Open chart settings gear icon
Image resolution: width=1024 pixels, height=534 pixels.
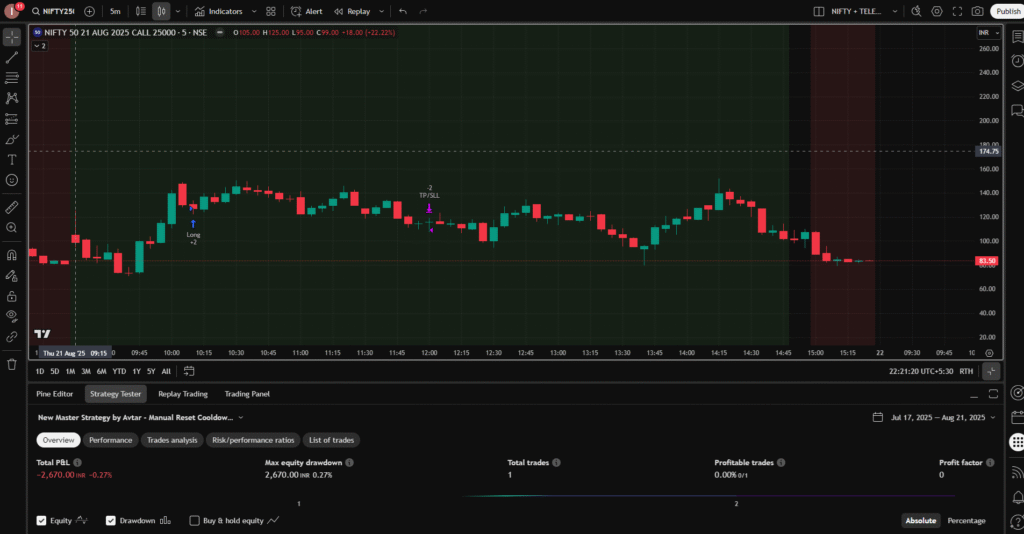coord(936,11)
